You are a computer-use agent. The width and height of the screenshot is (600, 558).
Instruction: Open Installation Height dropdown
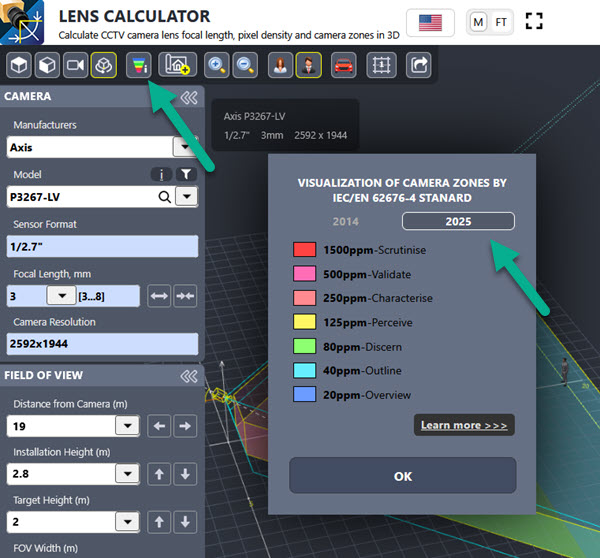point(127,474)
